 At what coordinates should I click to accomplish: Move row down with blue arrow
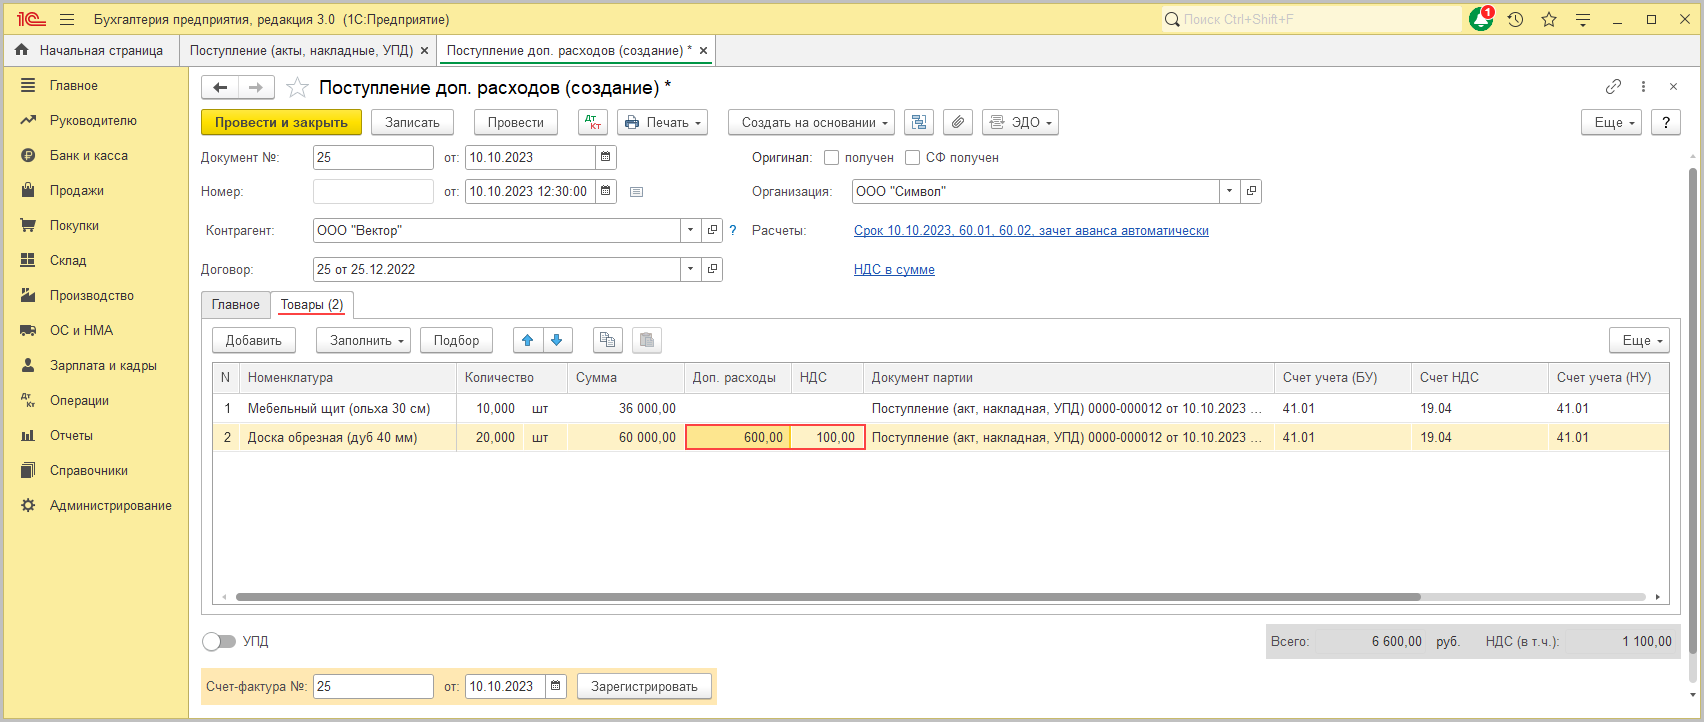(557, 340)
